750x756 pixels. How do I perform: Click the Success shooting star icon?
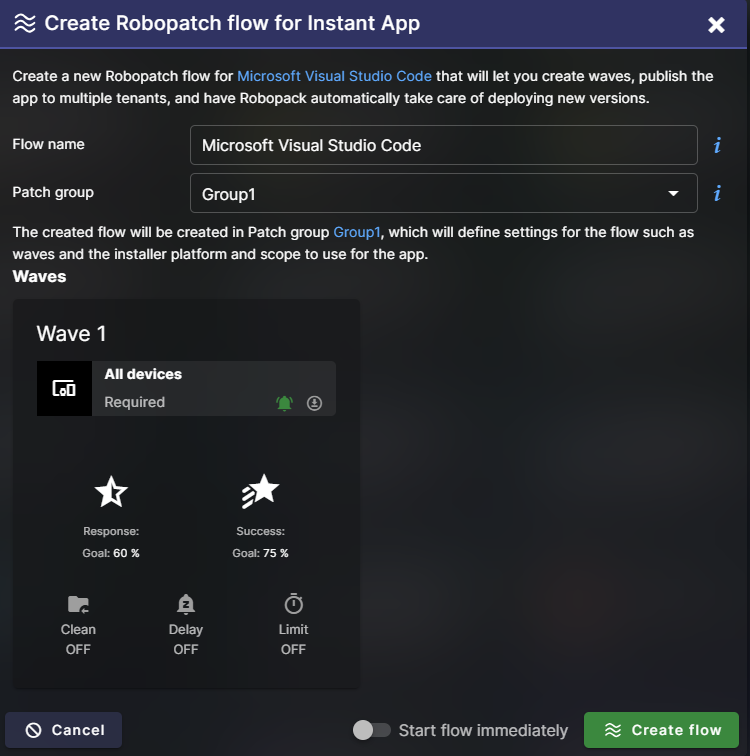tap(260, 491)
